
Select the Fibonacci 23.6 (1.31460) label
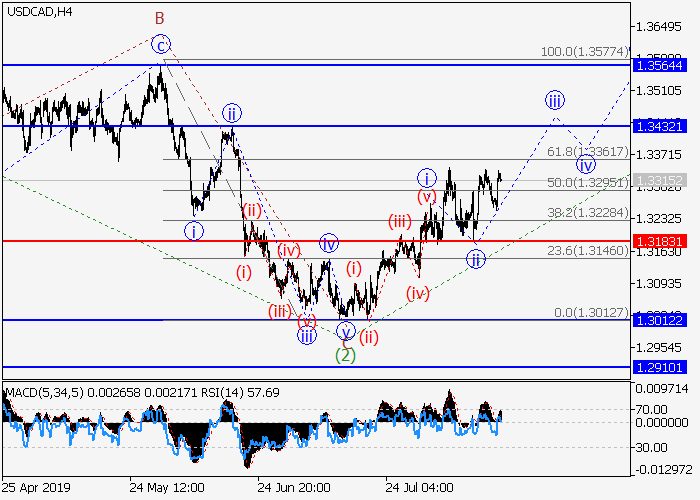pyautogui.click(x=587, y=251)
